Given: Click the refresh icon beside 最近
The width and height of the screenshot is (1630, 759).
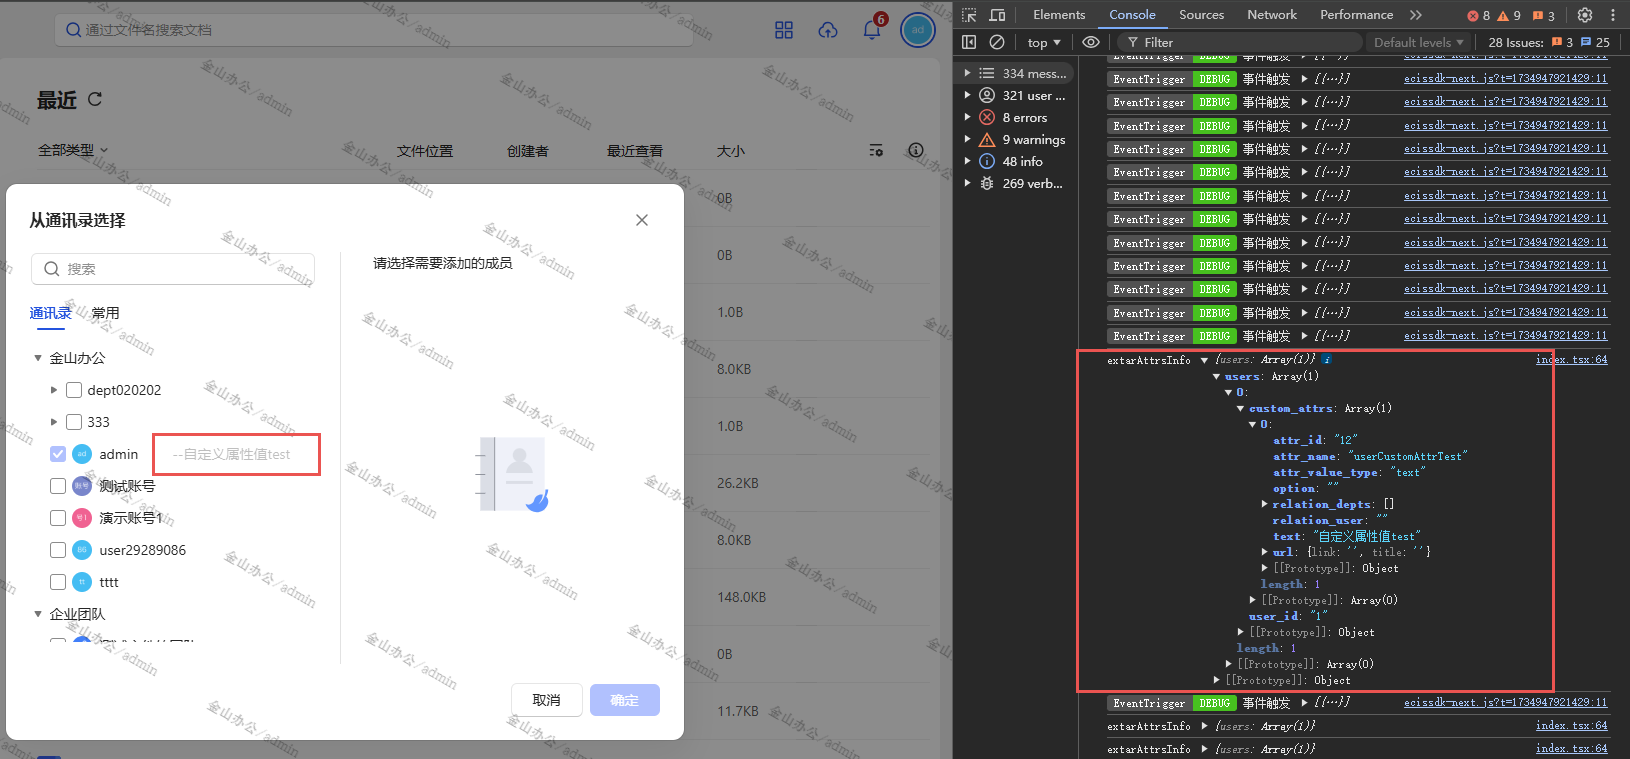Looking at the screenshot, I should [x=95, y=99].
